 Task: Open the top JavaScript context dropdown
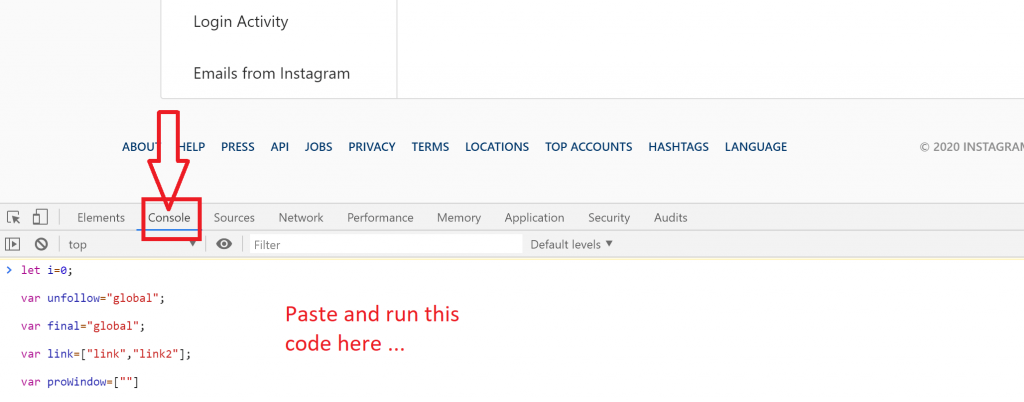[133, 245]
